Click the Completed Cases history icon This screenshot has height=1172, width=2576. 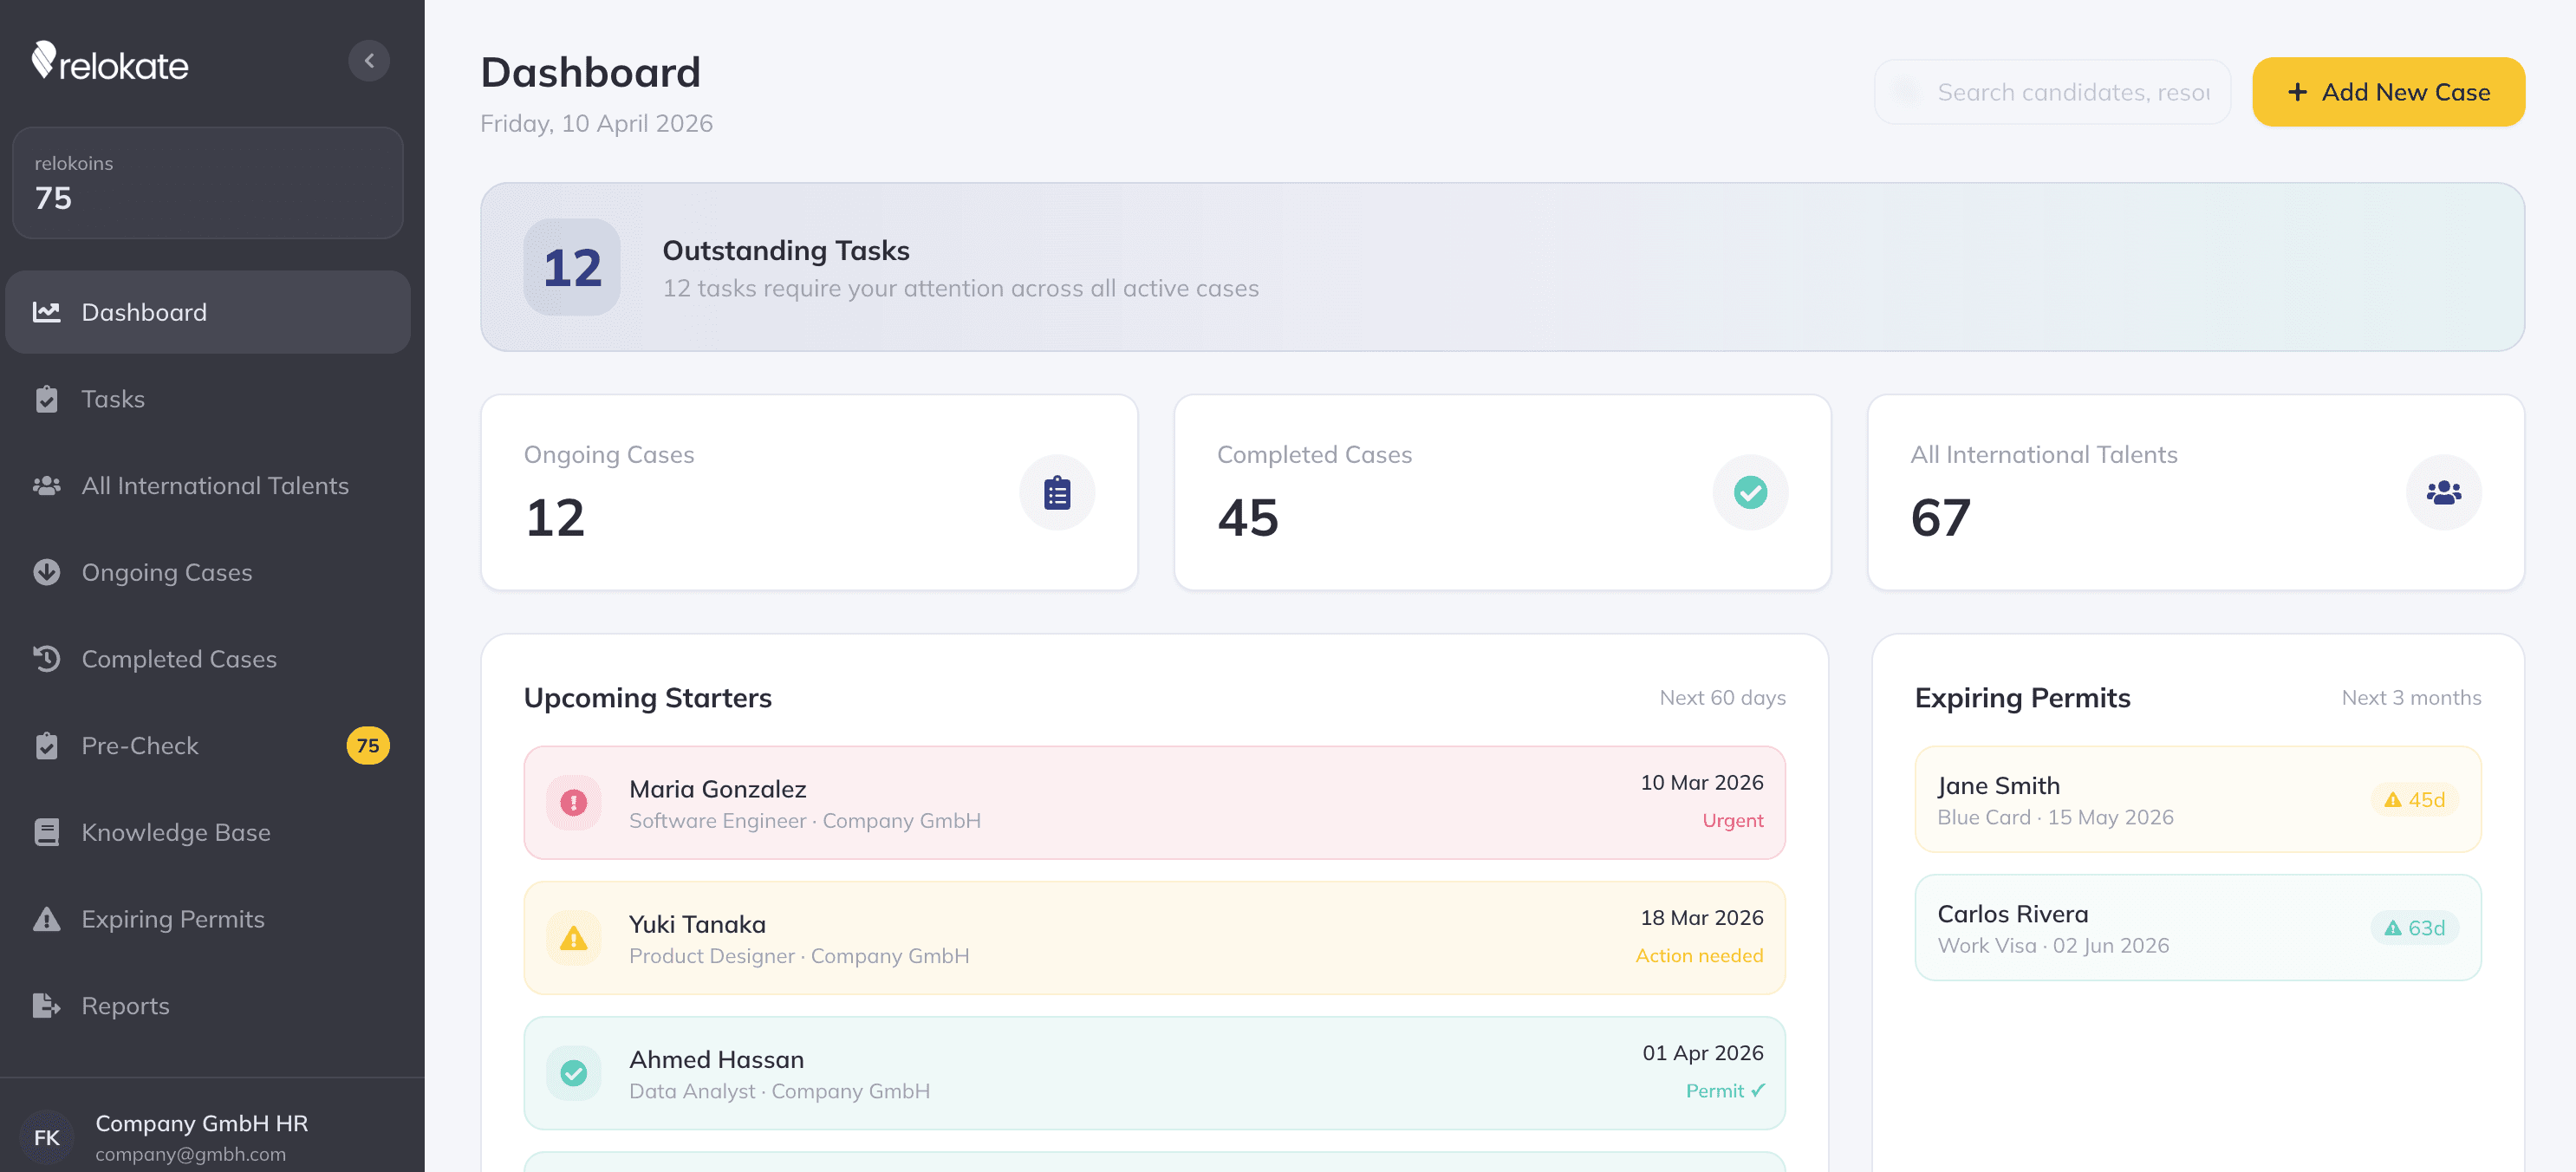(47, 659)
